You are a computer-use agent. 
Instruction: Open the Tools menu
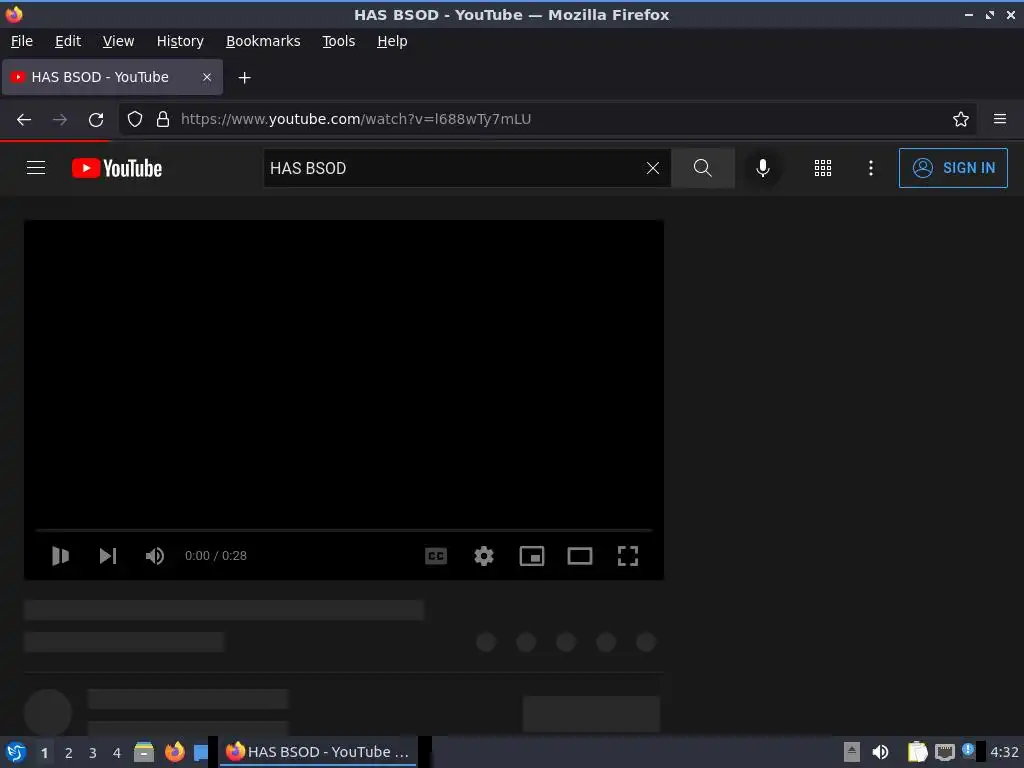(338, 41)
